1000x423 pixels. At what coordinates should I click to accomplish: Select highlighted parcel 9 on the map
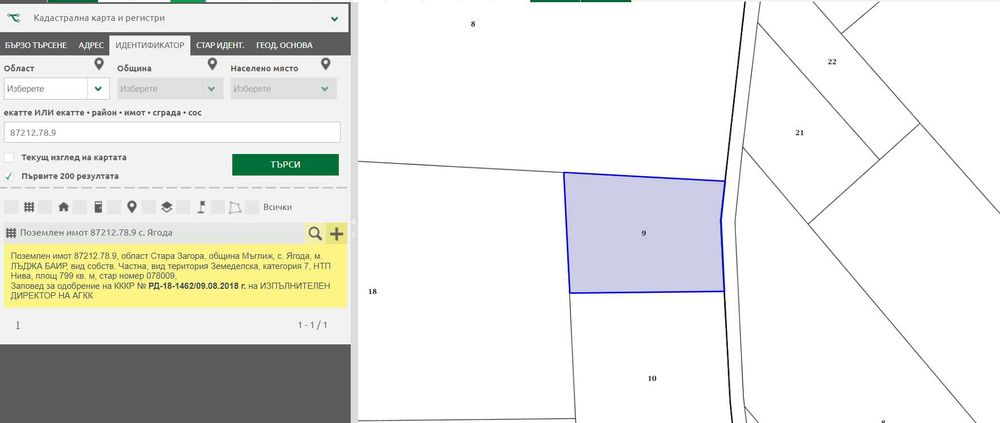point(643,234)
